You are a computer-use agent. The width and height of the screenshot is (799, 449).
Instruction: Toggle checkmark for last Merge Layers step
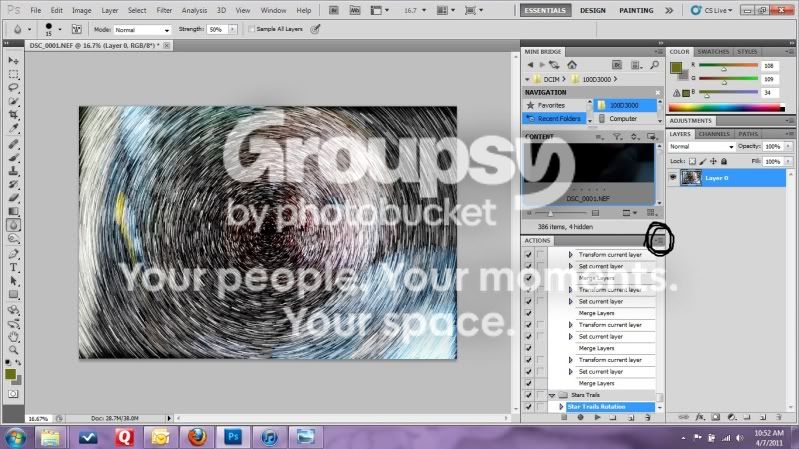click(528, 383)
